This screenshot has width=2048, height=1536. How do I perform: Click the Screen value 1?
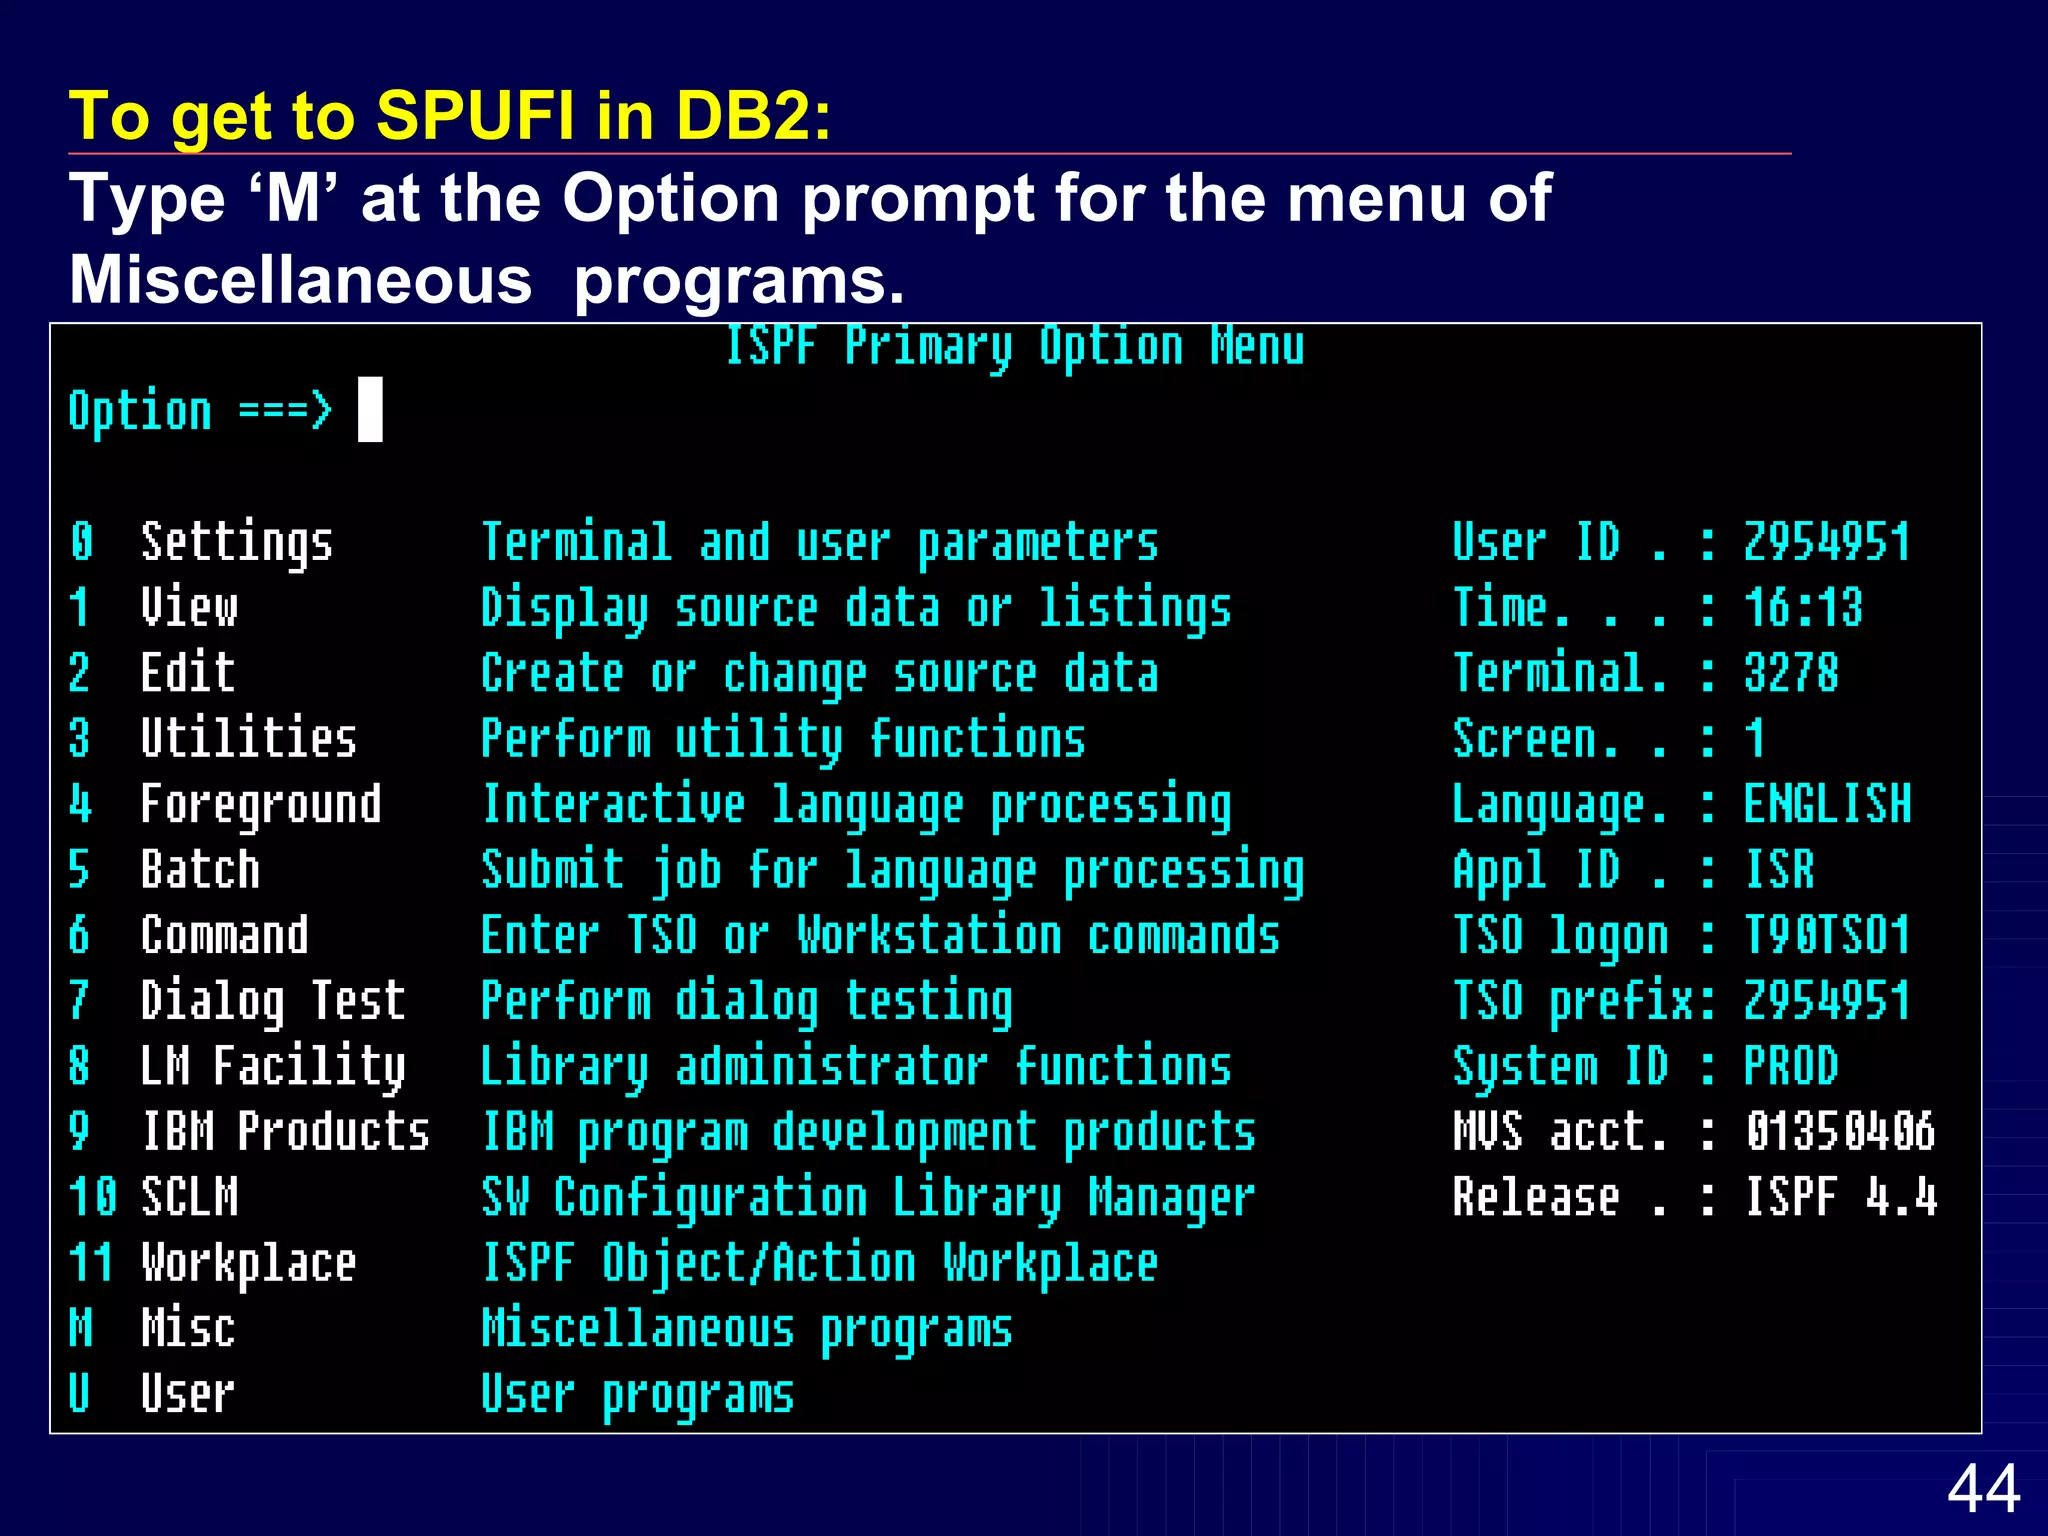(x=1754, y=739)
